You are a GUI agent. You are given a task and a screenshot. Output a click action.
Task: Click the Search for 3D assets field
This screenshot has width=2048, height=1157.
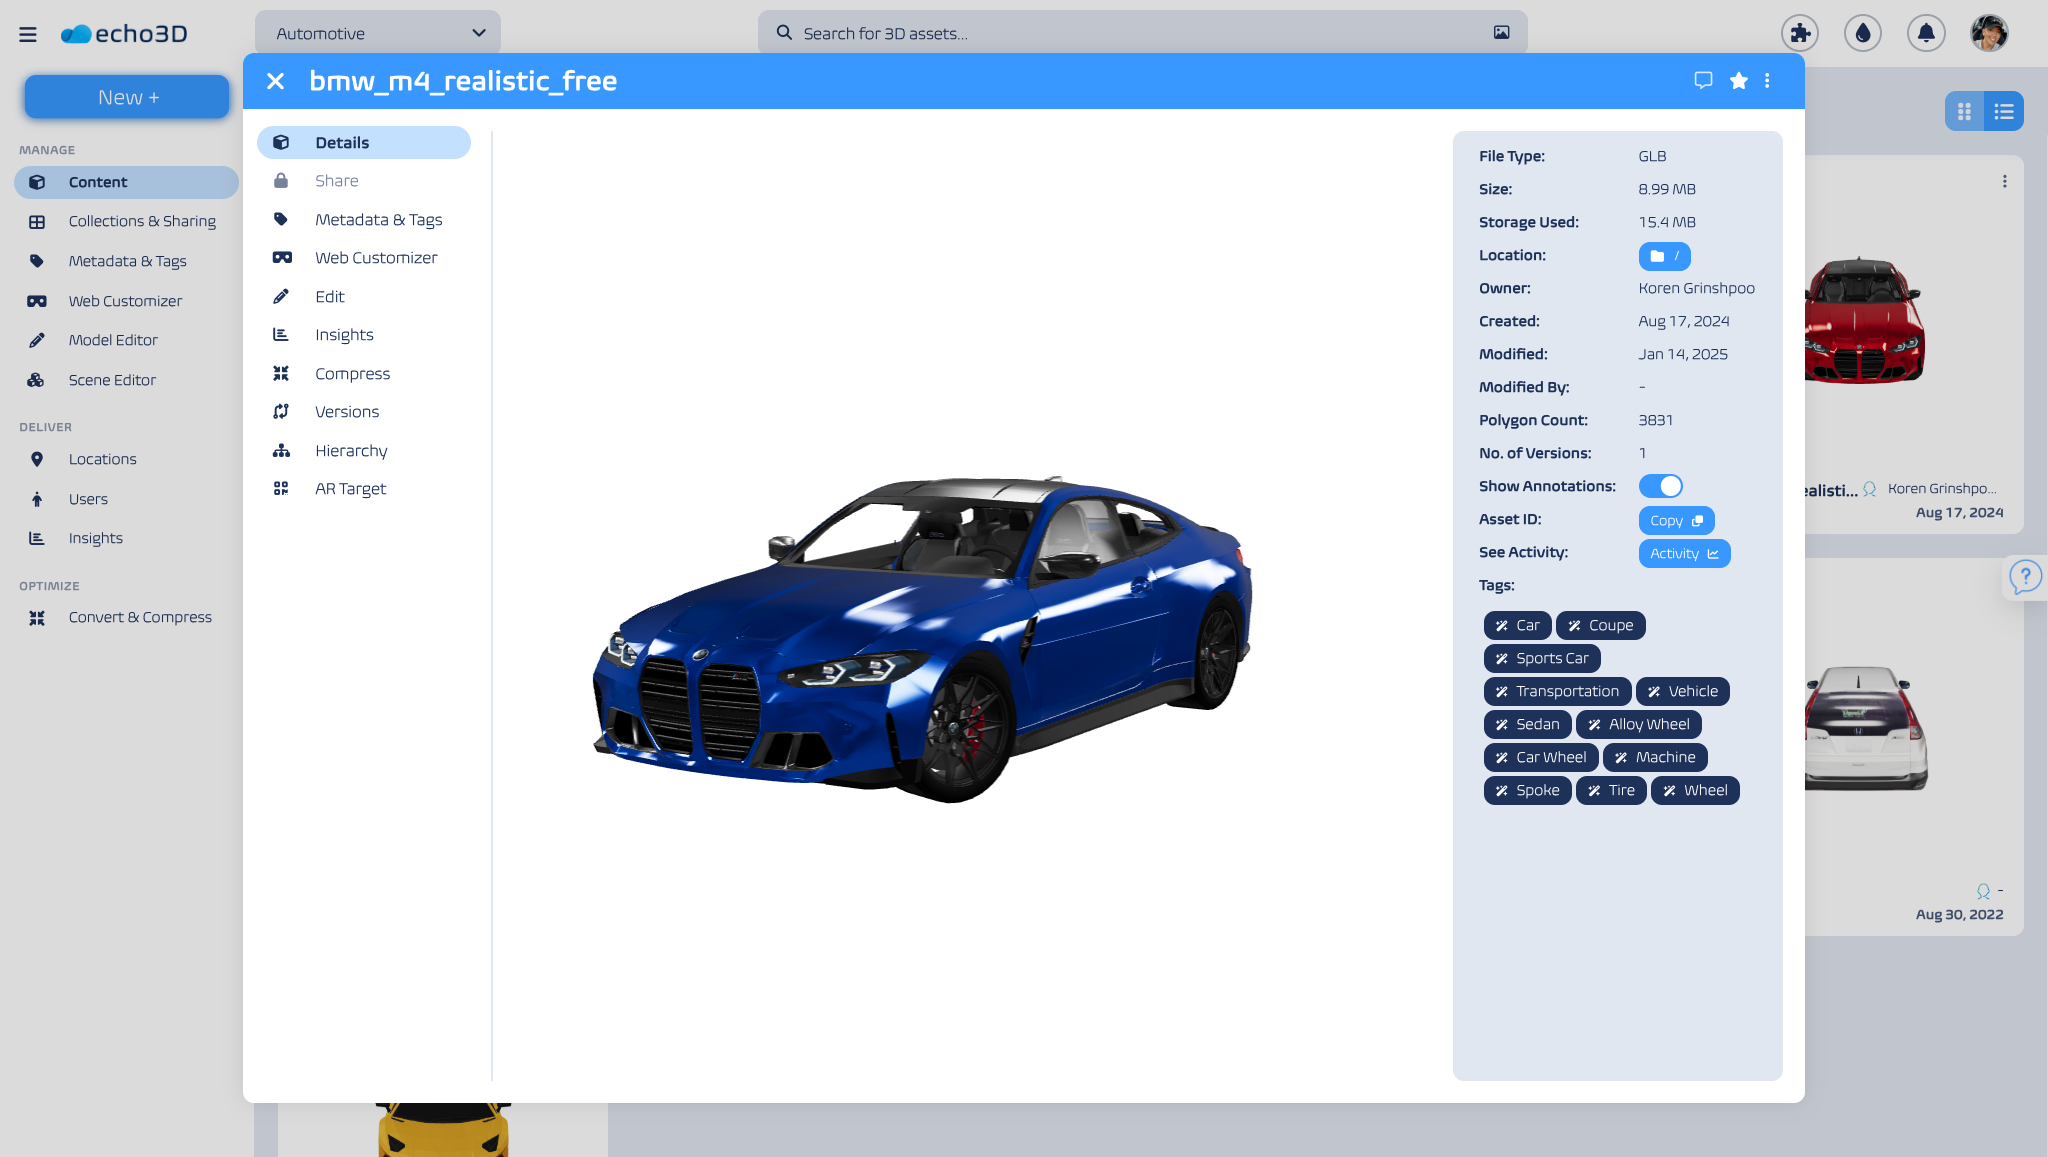[1142, 33]
